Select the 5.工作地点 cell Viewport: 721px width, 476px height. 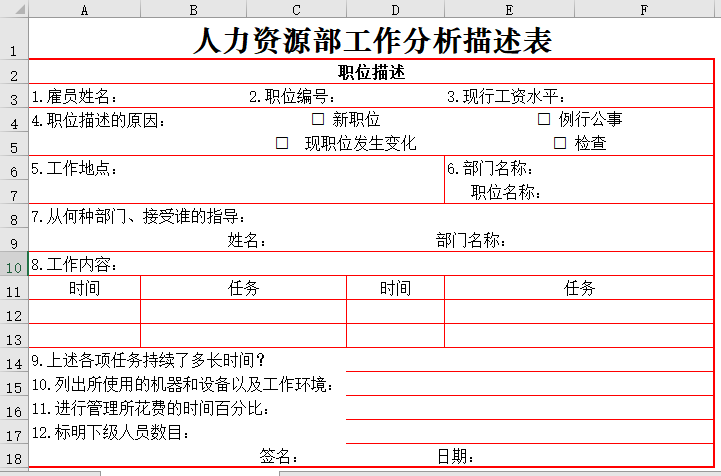(75, 168)
